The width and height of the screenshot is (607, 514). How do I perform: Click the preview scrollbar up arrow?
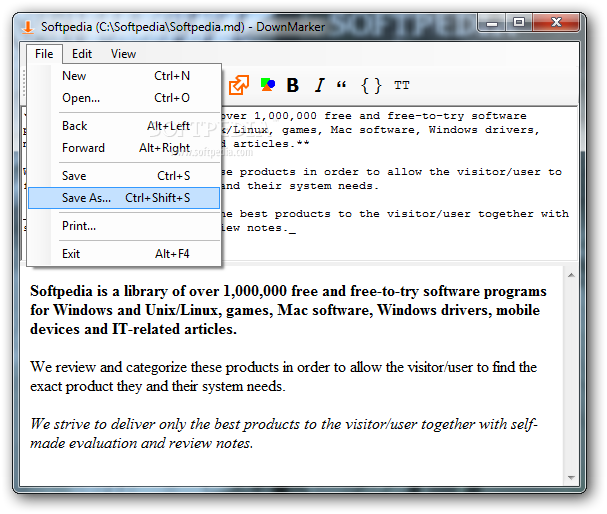[x=571, y=275]
